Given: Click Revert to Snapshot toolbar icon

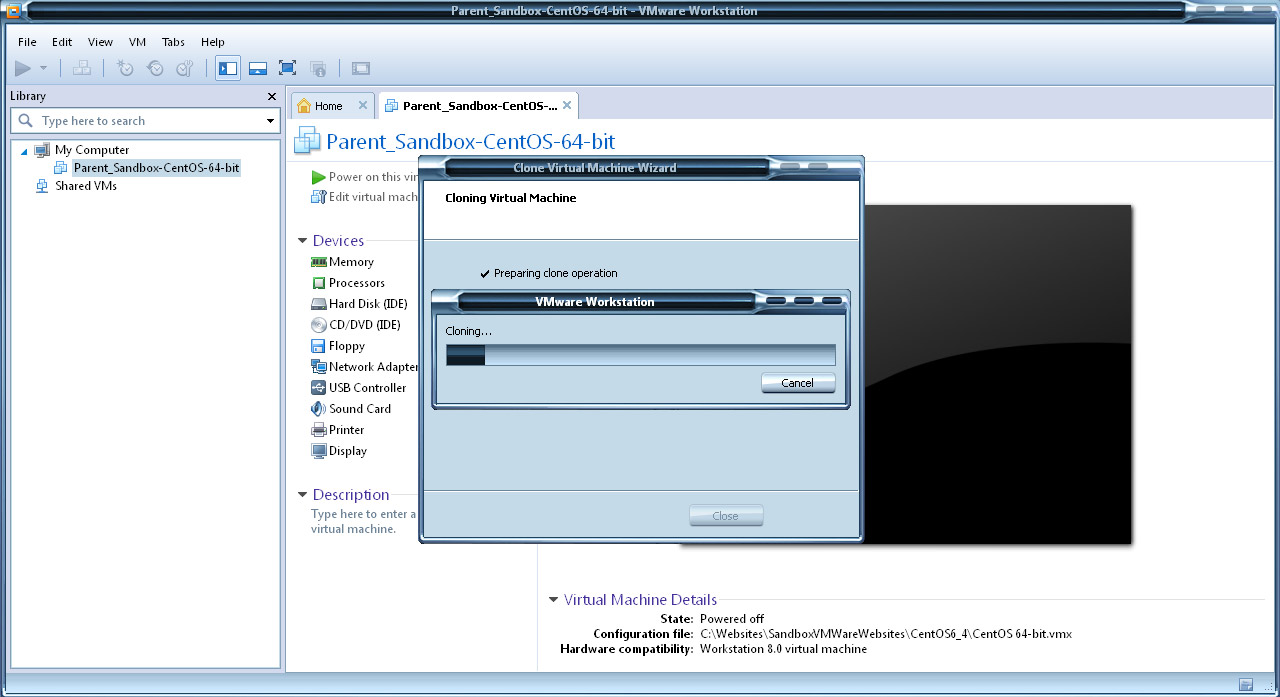Looking at the screenshot, I should (155, 68).
